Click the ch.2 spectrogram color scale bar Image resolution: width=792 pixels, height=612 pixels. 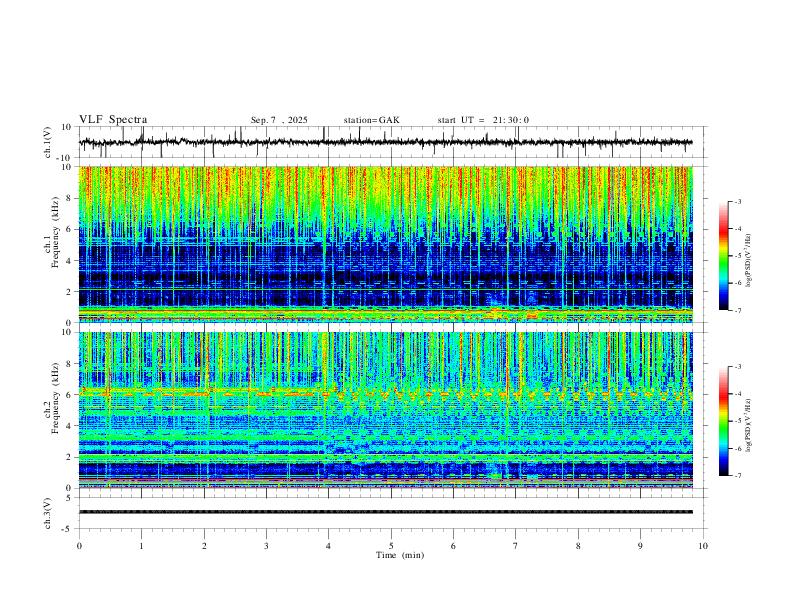coord(723,421)
